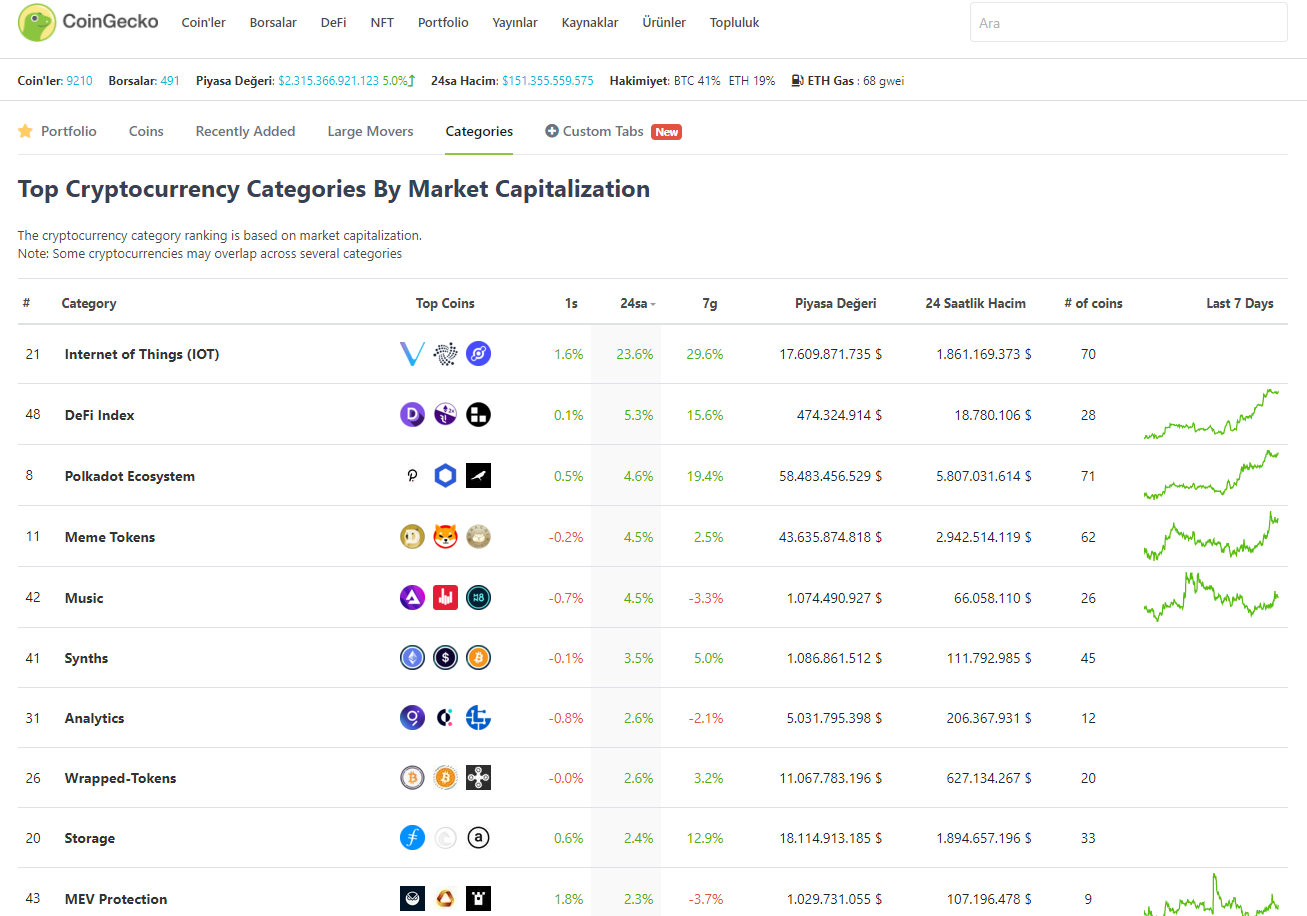Click the ETH 2x icon in DeFi Index row
This screenshot has width=1307, height=916.
(445, 415)
